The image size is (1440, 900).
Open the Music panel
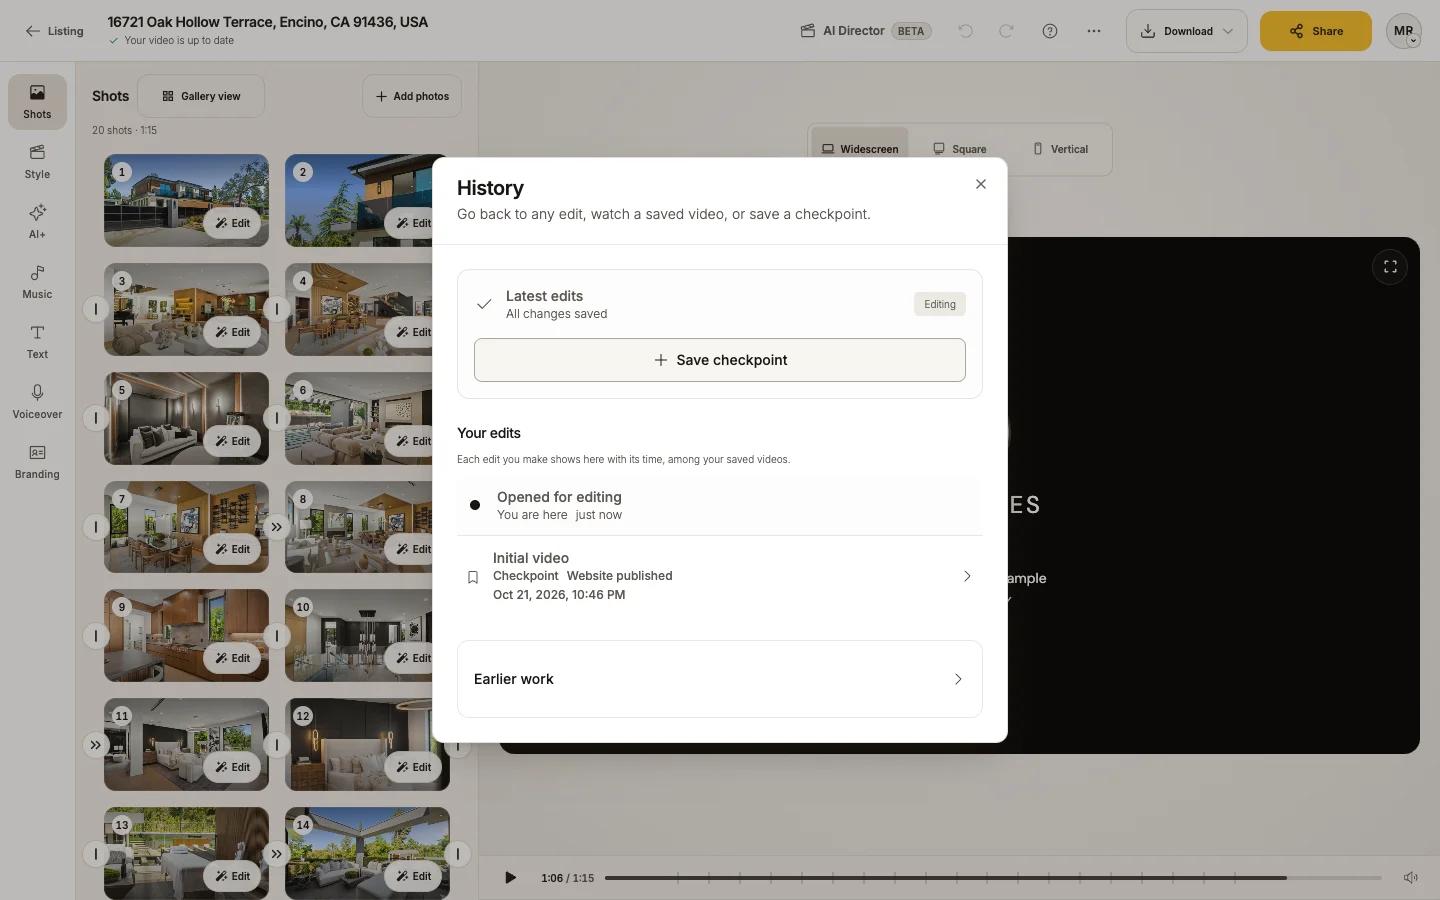tap(37, 282)
